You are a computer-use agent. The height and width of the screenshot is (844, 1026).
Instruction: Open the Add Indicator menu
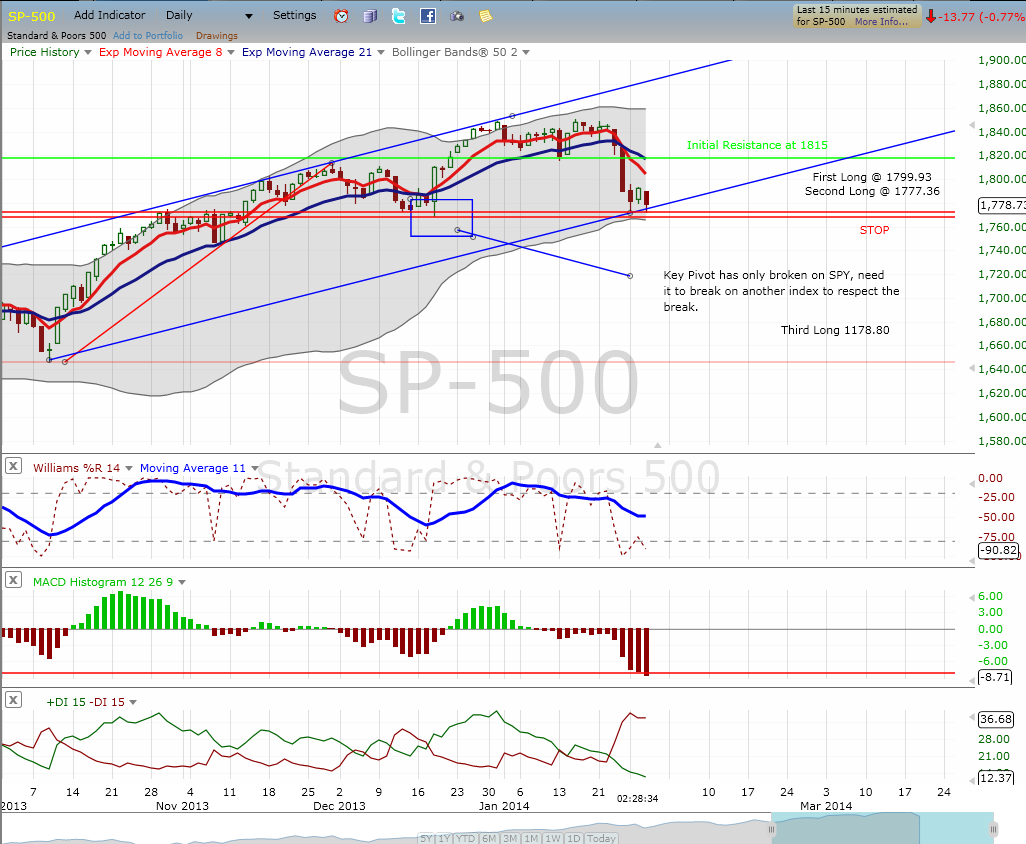point(109,15)
